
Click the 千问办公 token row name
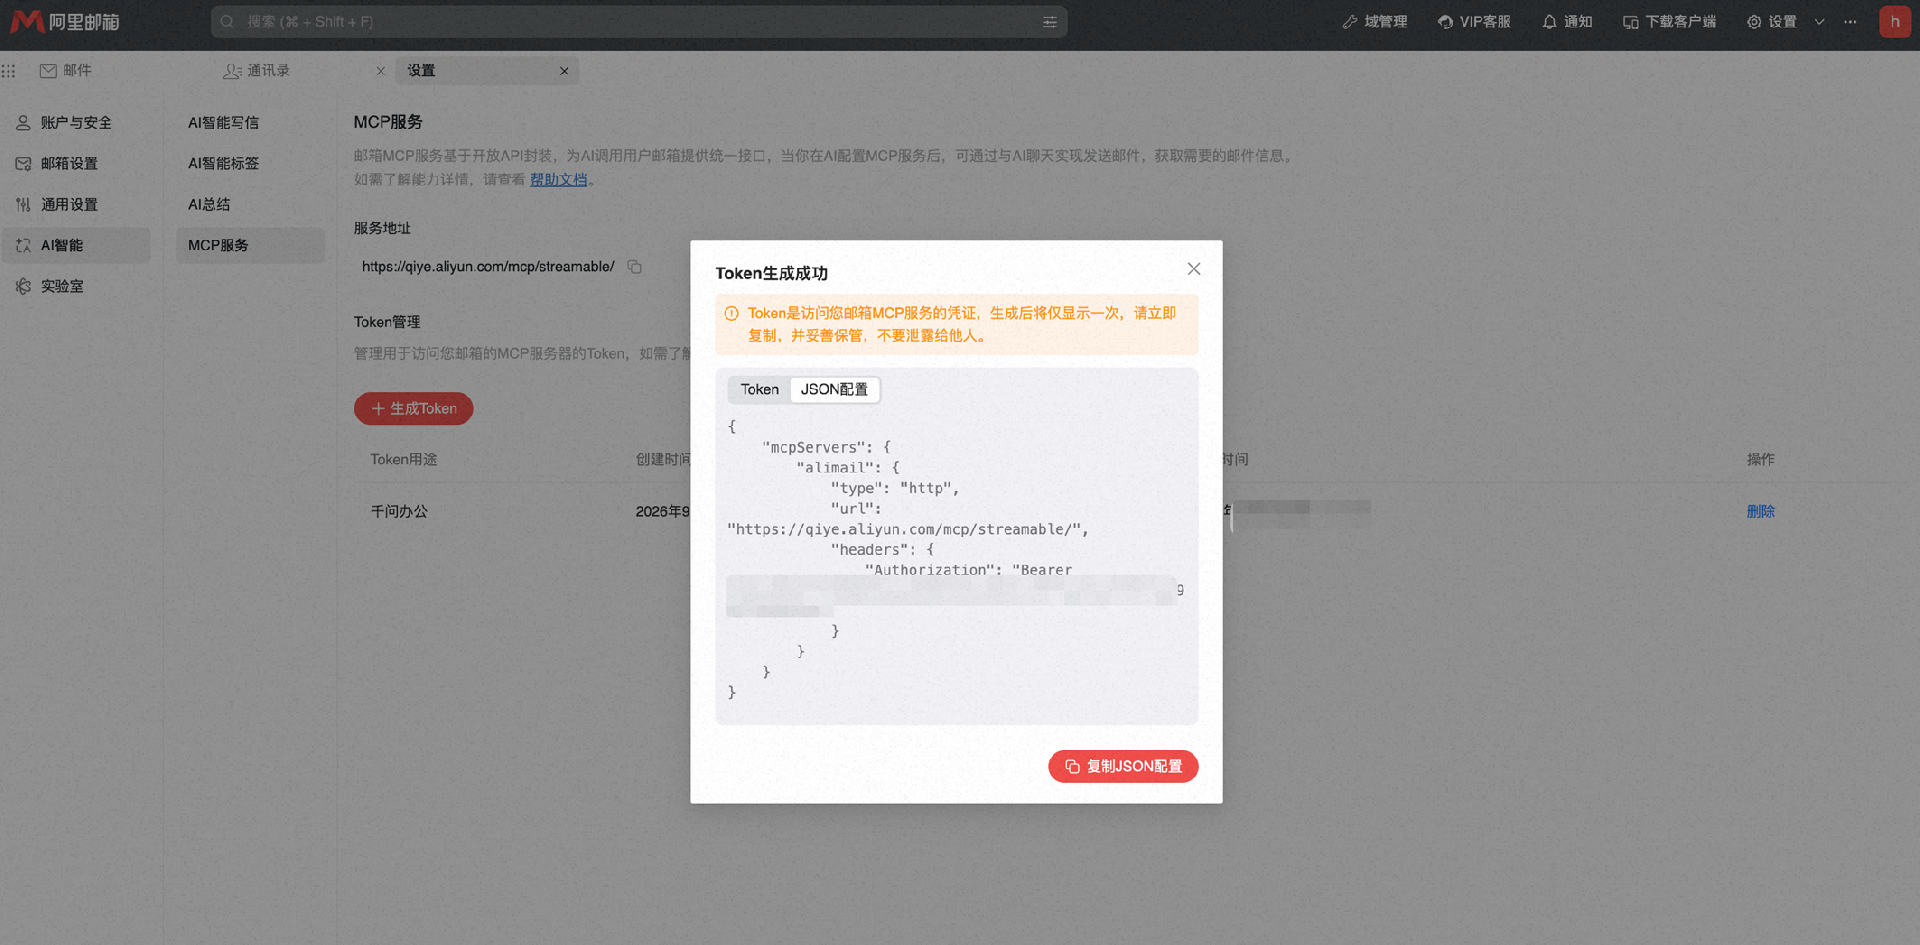pos(399,512)
